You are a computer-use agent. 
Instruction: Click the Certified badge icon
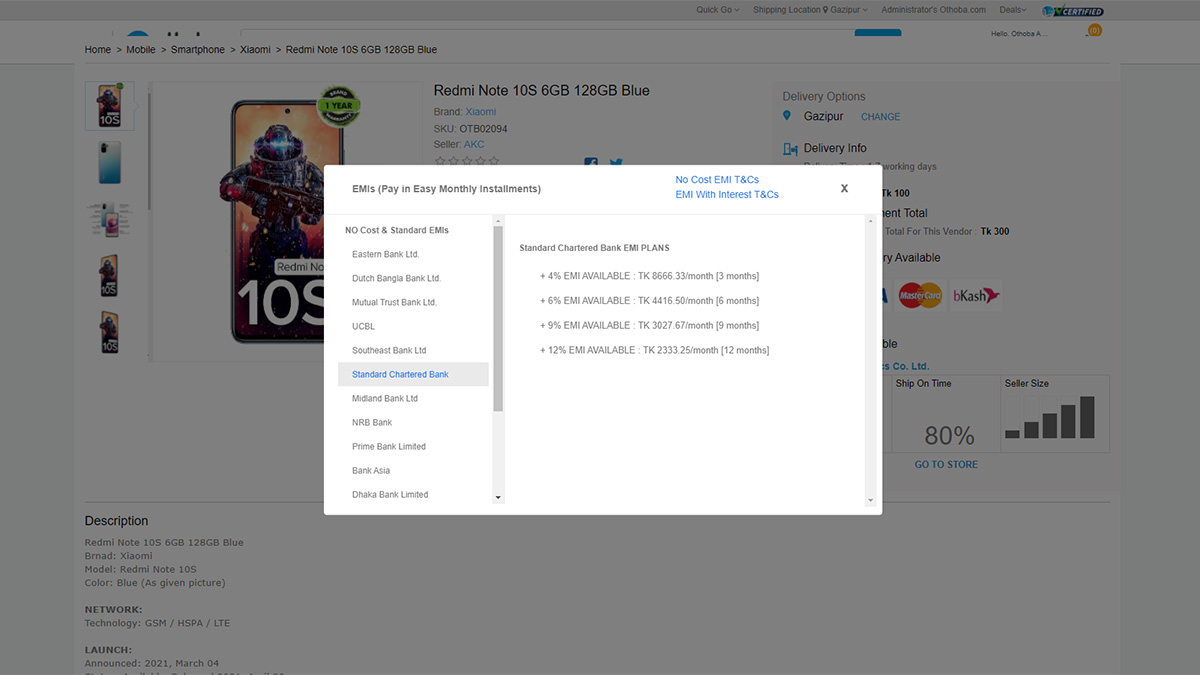tap(1073, 11)
